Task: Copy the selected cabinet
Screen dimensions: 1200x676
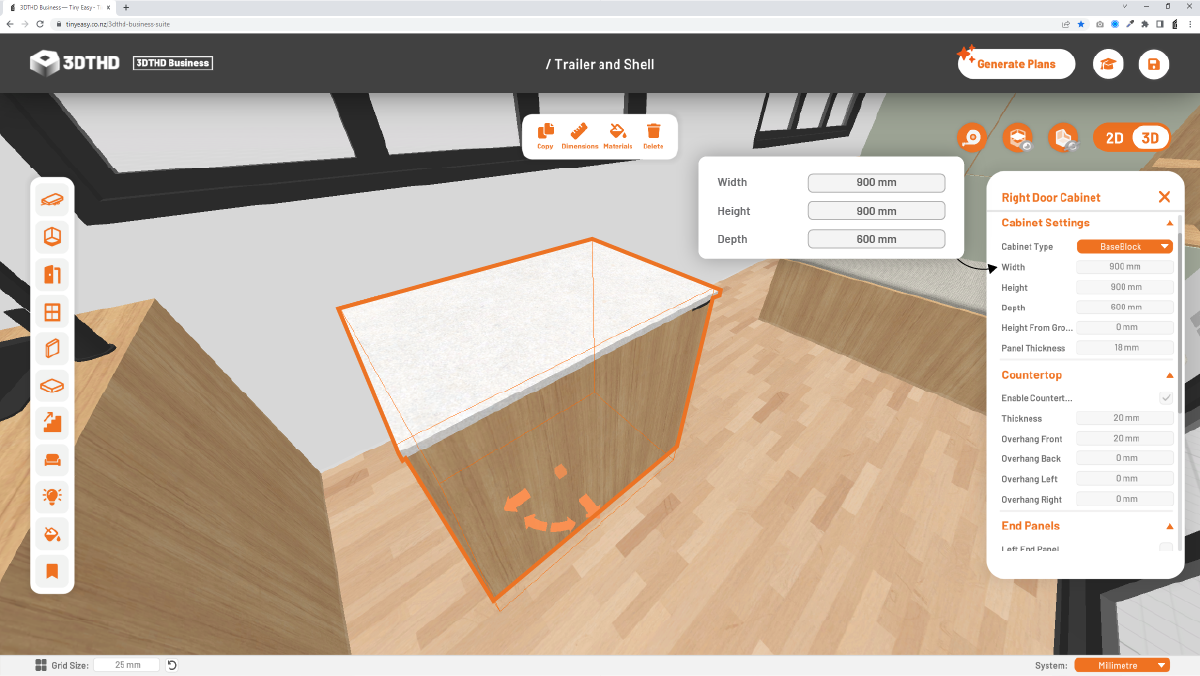Action: (x=545, y=136)
